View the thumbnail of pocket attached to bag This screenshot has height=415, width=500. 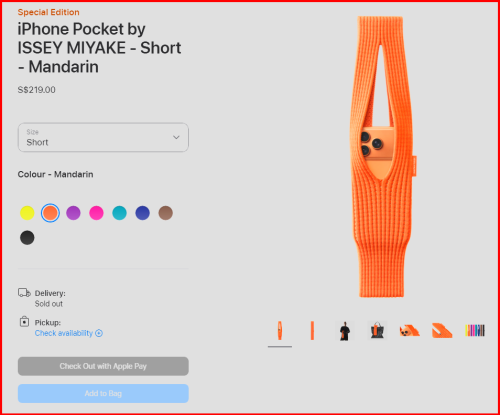pos(377,331)
